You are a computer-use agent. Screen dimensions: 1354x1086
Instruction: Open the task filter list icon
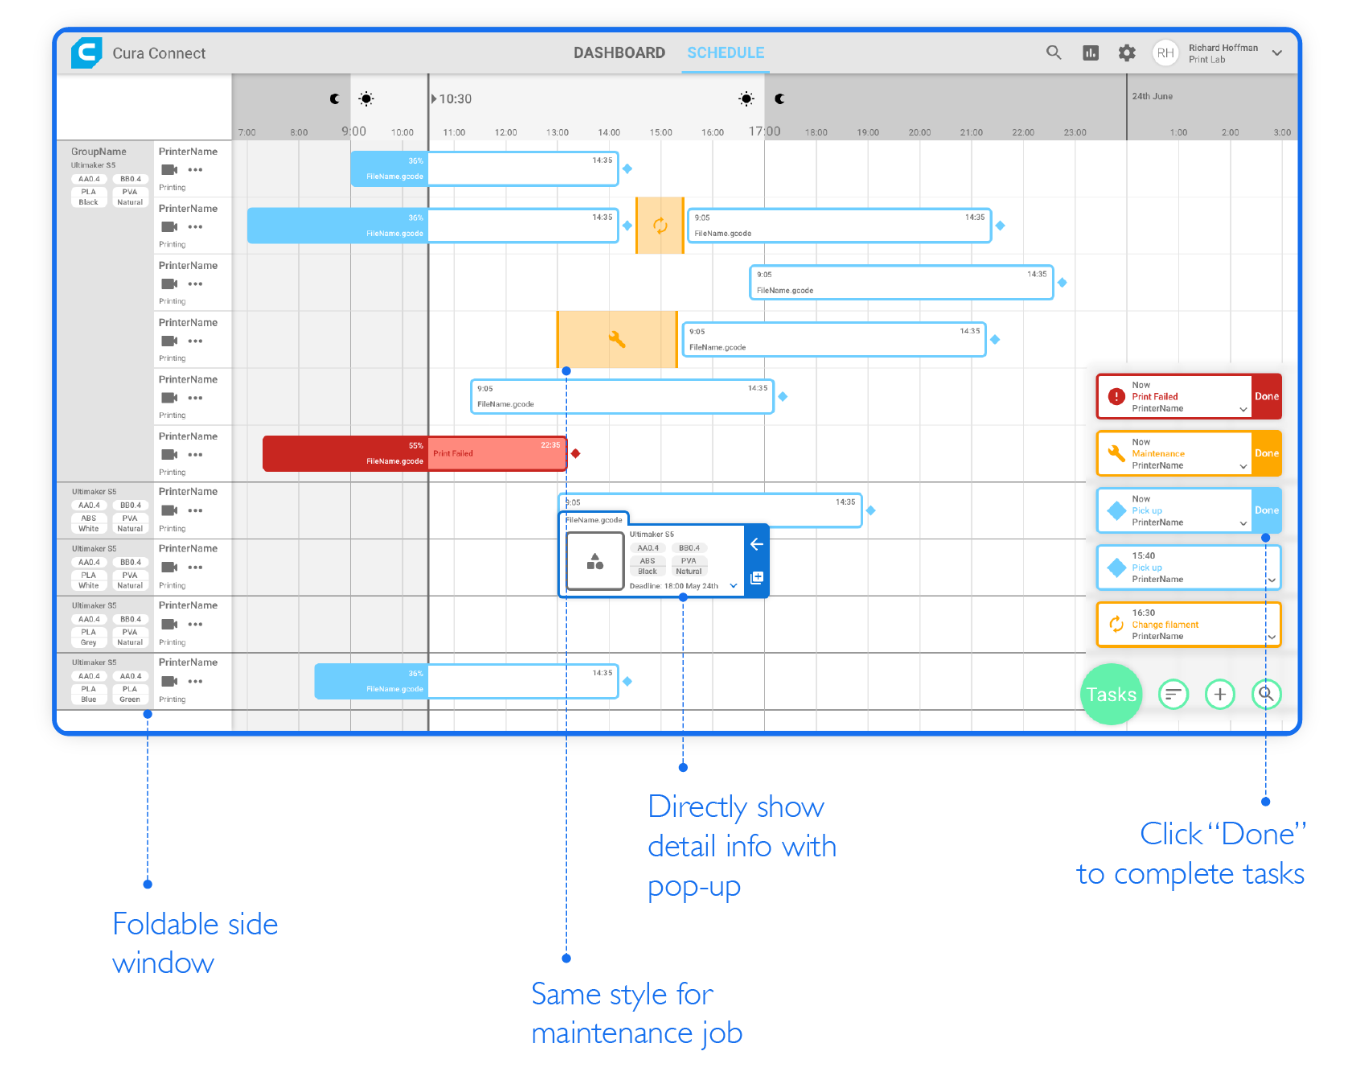(x=1173, y=694)
